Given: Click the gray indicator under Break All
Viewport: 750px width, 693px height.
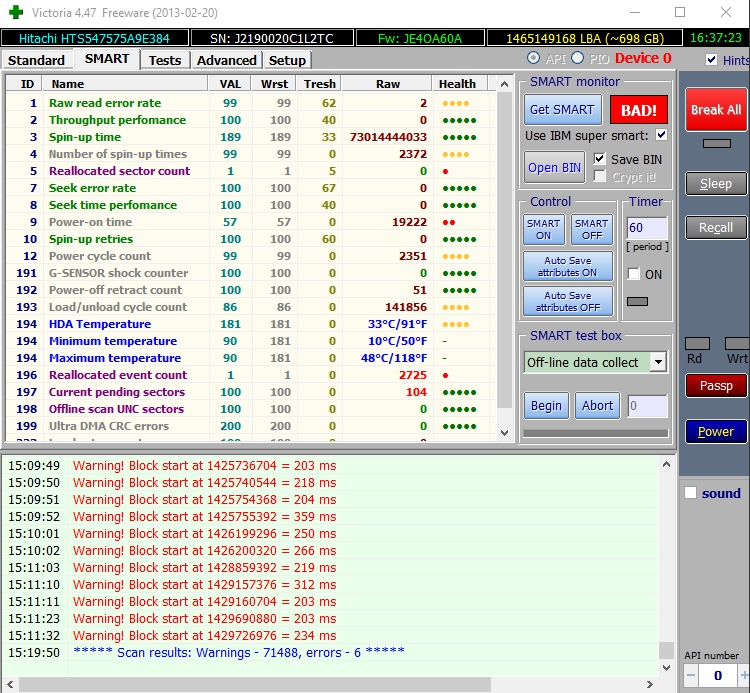Looking at the screenshot, I should (x=717, y=143).
